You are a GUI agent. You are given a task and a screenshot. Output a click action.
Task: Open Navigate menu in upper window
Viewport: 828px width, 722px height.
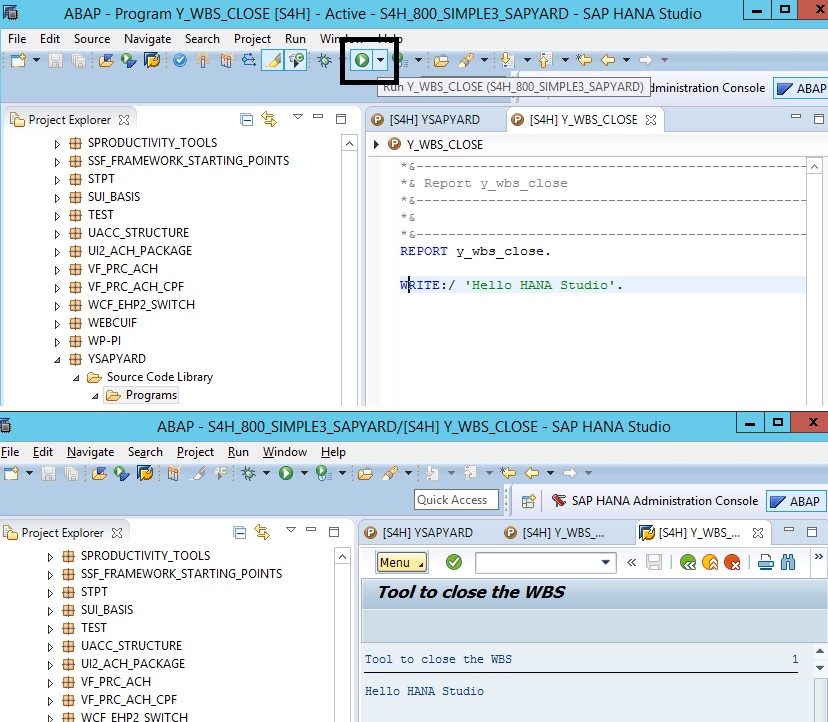pos(147,39)
